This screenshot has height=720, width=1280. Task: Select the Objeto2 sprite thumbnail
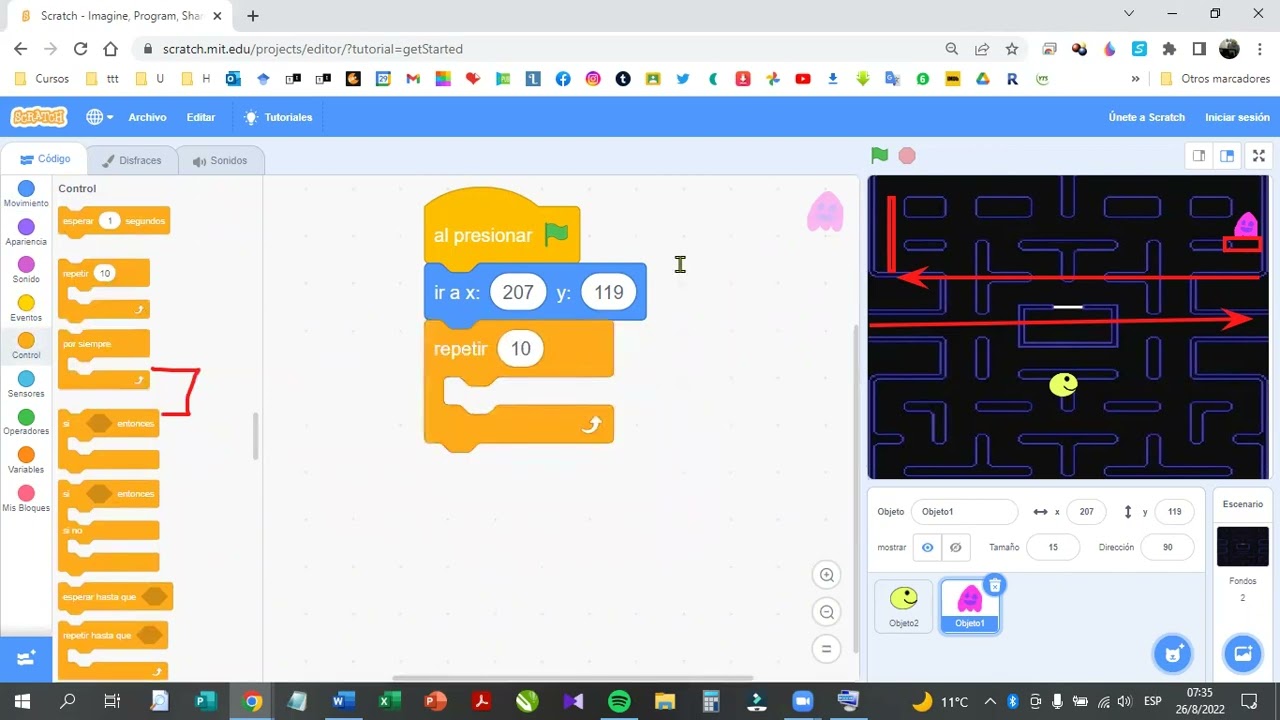pyautogui.click(x=904, y=606)
